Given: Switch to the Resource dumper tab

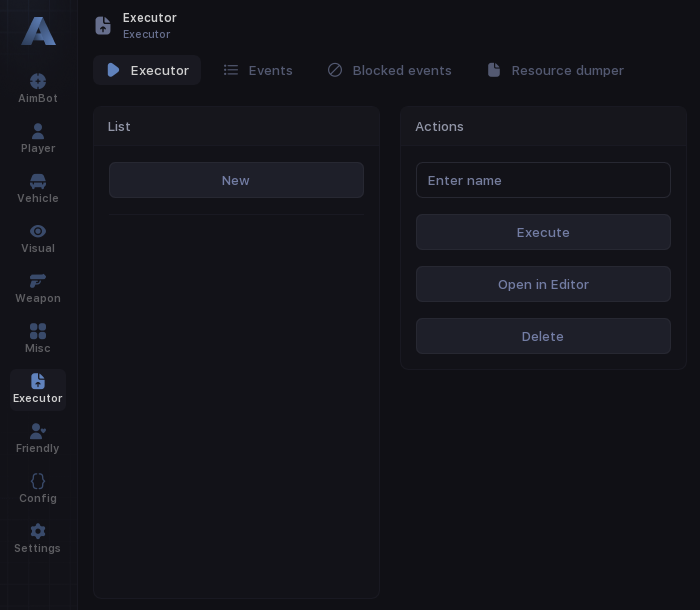Looking at the screenshot, I should [555, 70].
